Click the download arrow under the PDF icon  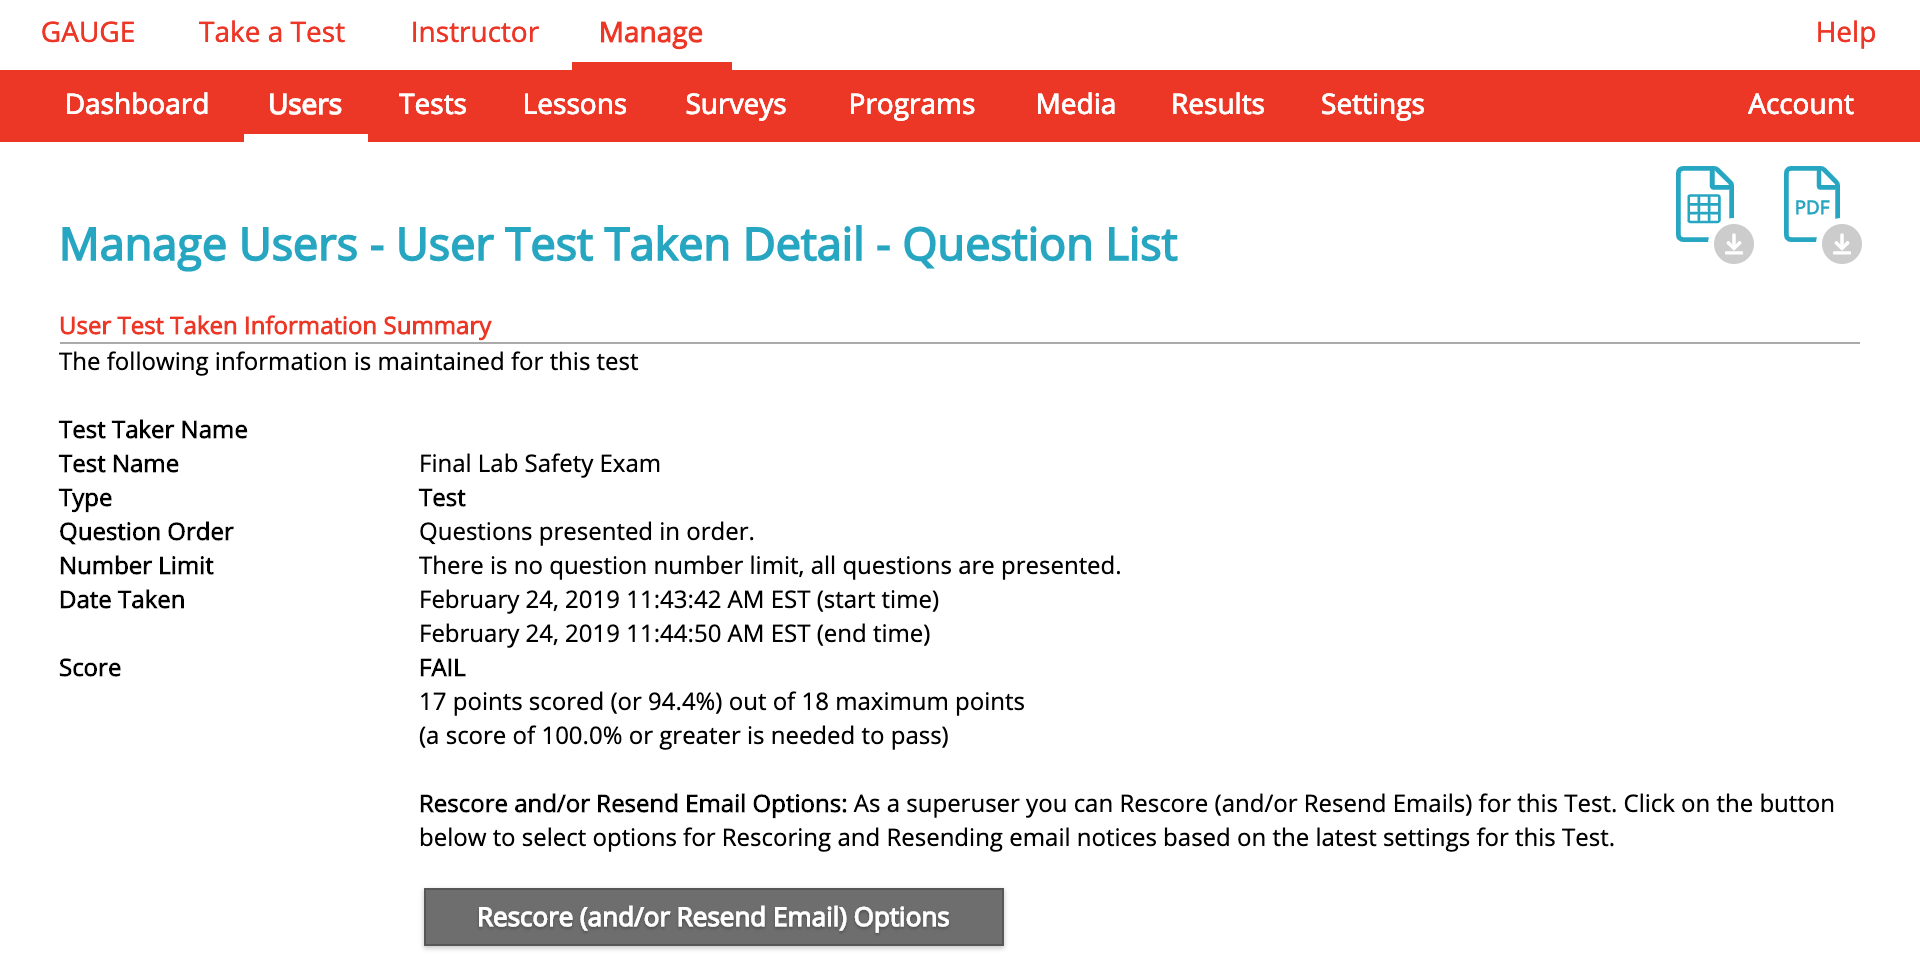point(1843,245)
